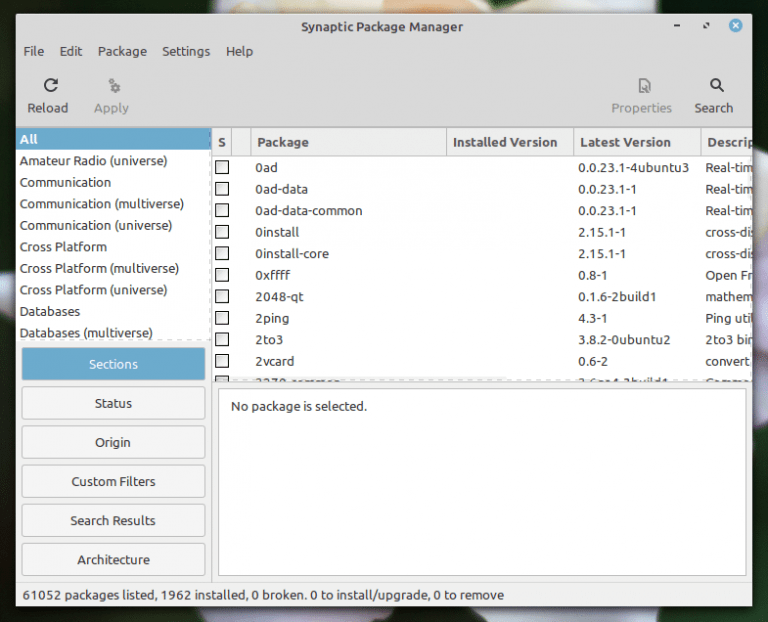The height and width of the screenshot is (622, 768).
Task: Open Custom Filters view
Action: point(113,481)
